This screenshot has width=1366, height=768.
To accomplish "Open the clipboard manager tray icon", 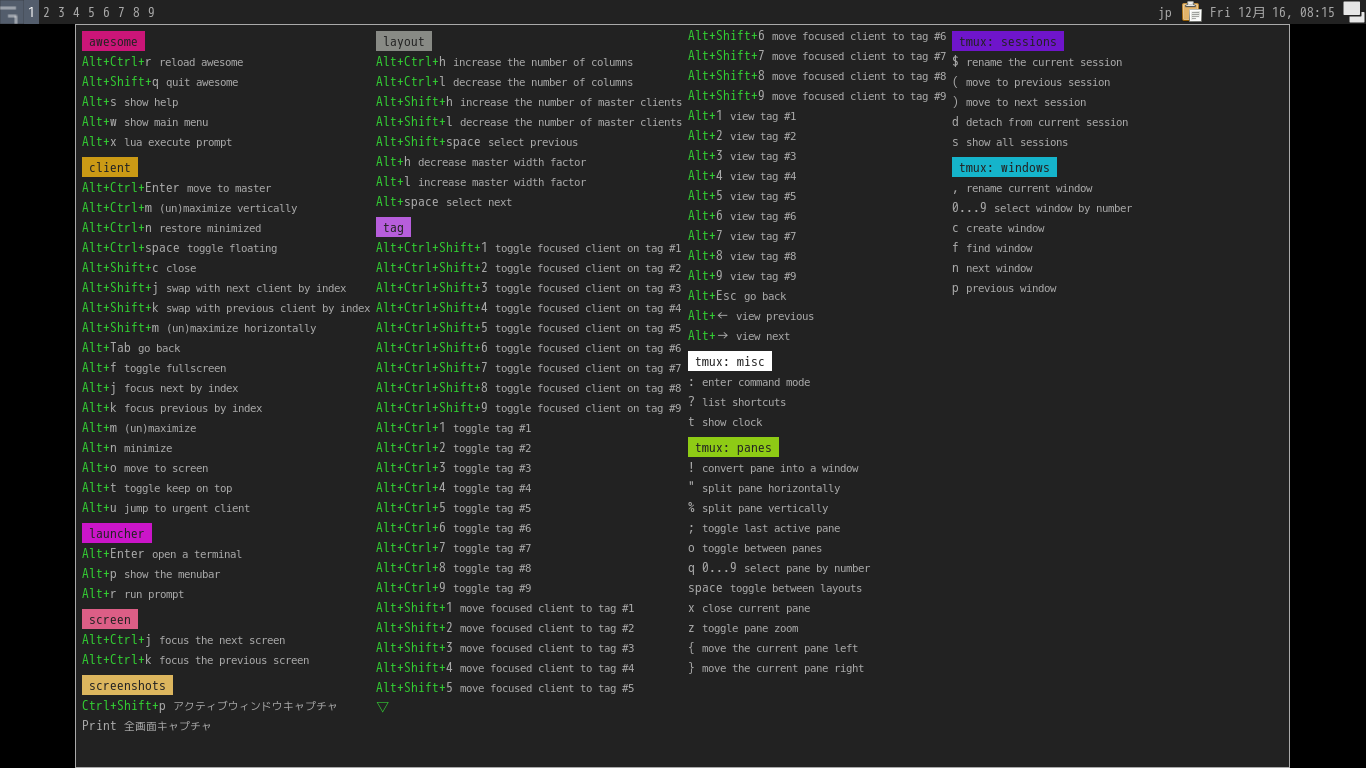I will click(1192, 12).
